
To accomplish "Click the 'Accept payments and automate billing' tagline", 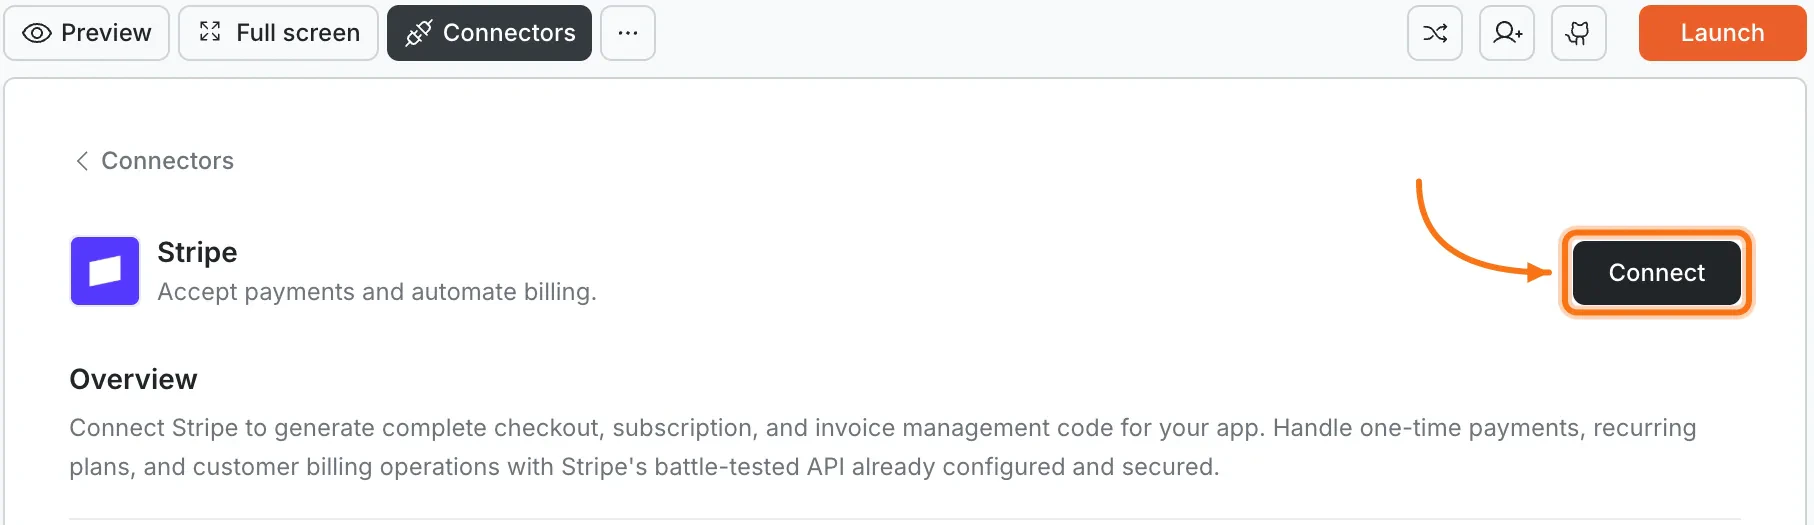I will point(376,292).
